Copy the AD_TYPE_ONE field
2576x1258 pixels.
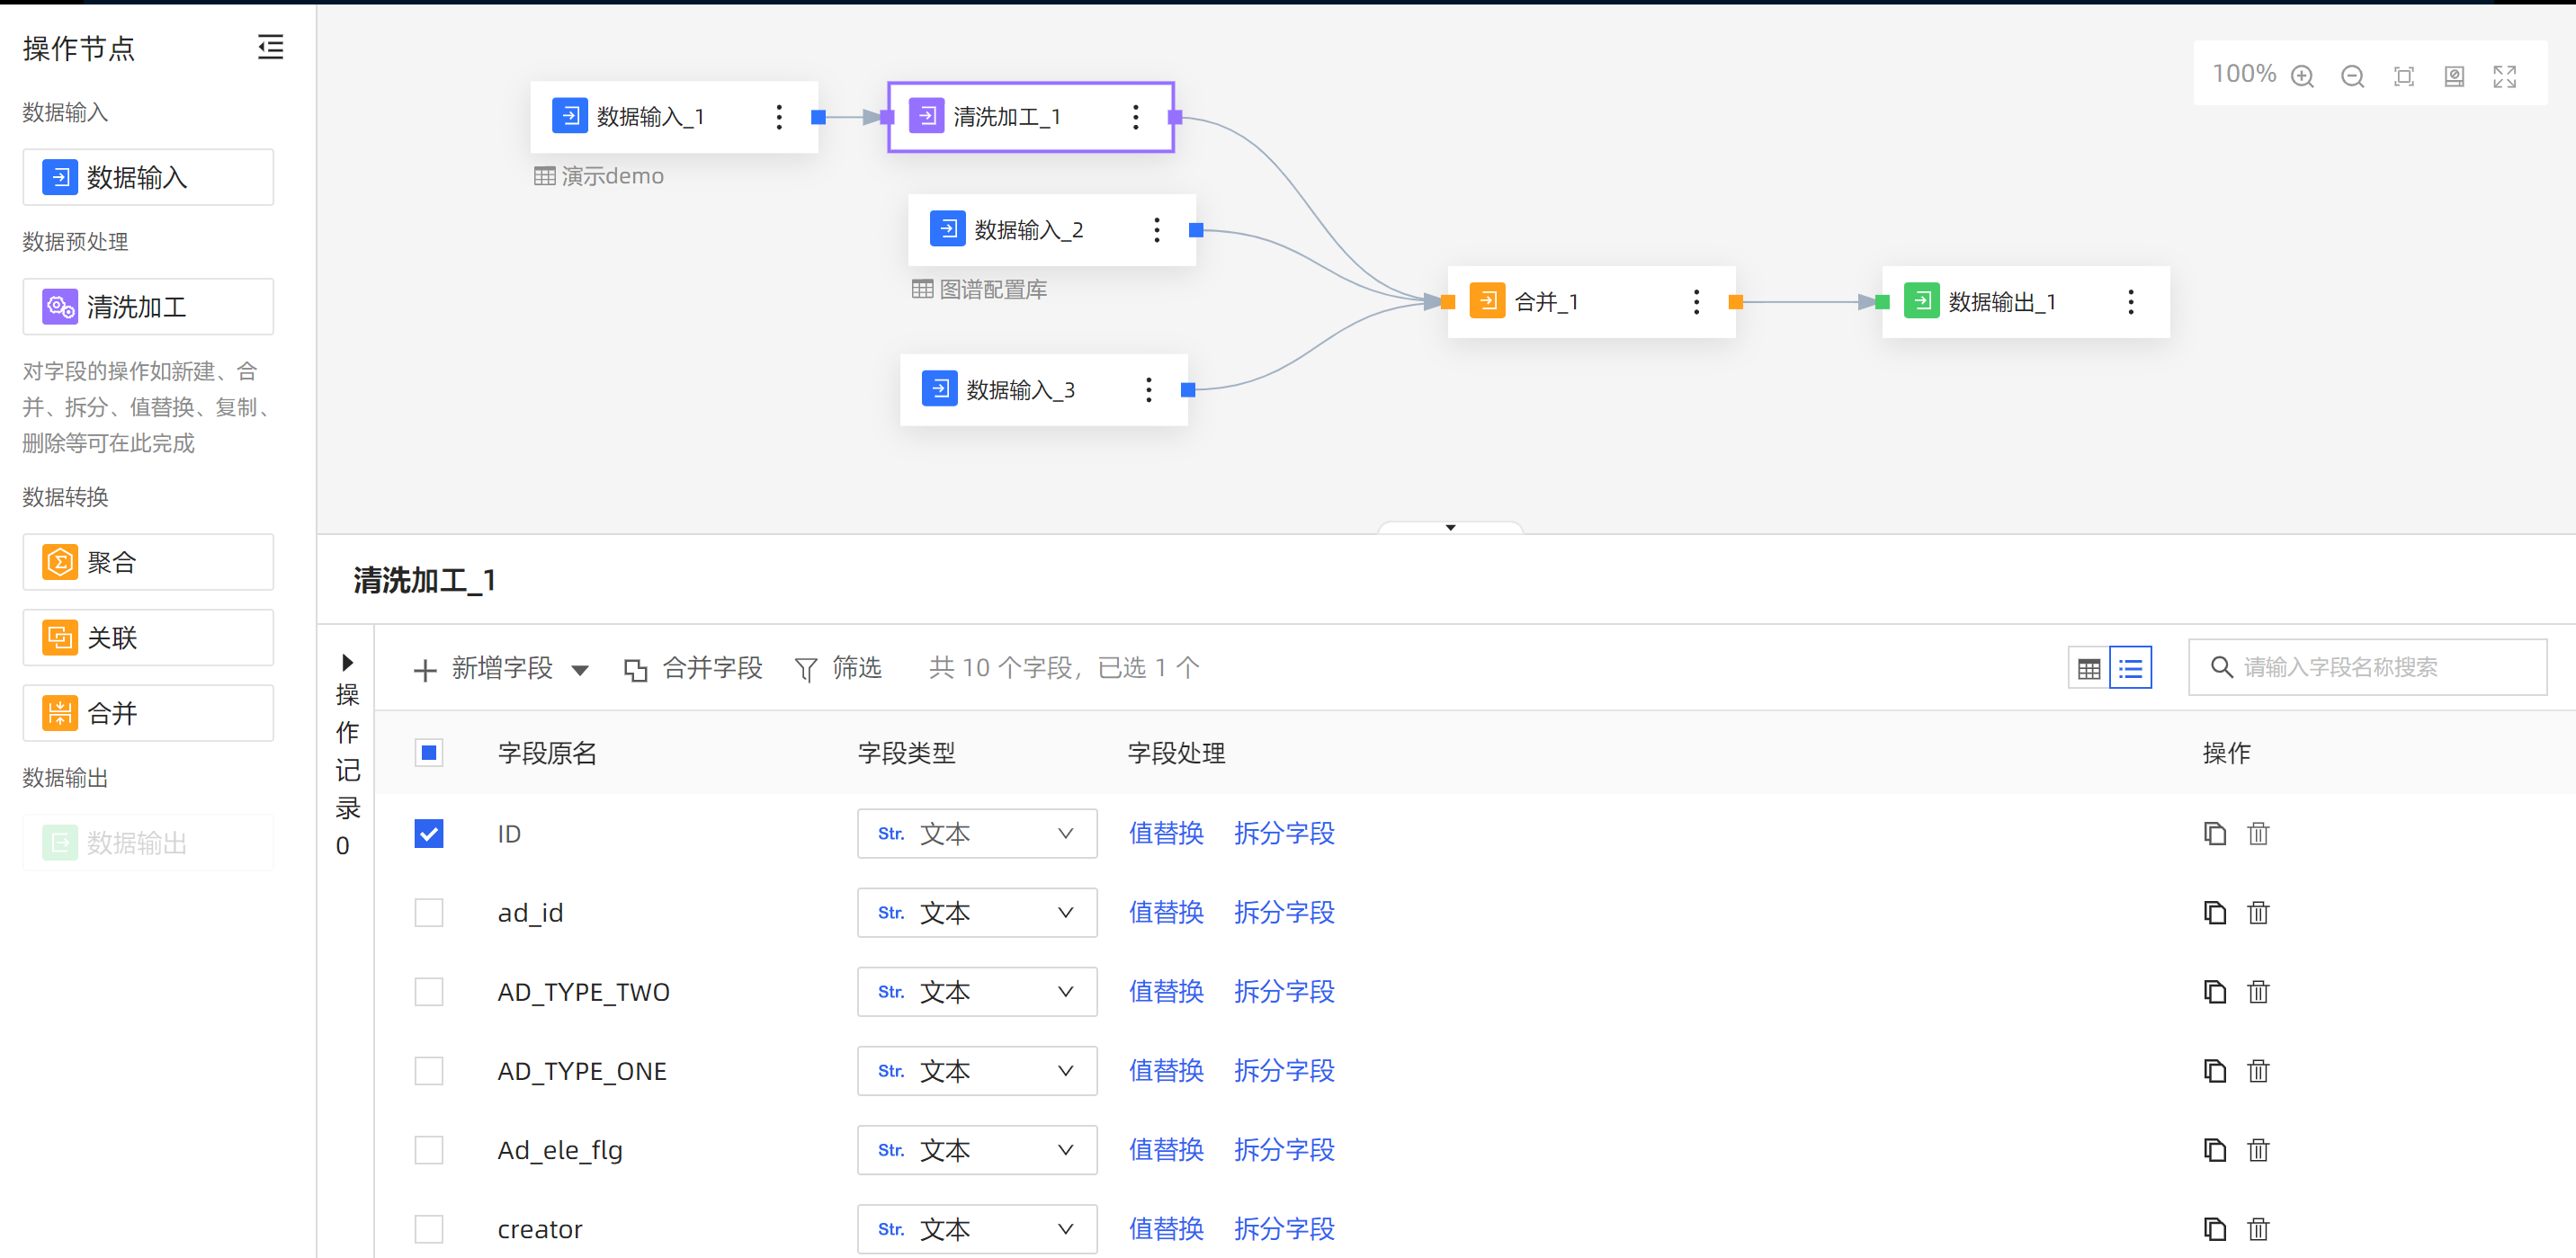[2215, 1070]
